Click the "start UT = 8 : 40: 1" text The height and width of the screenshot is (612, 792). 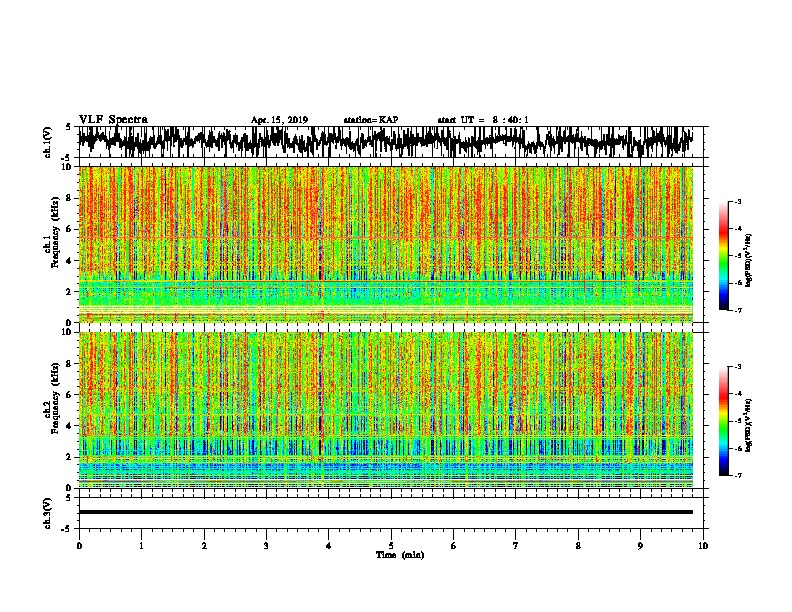click(483, 120)
